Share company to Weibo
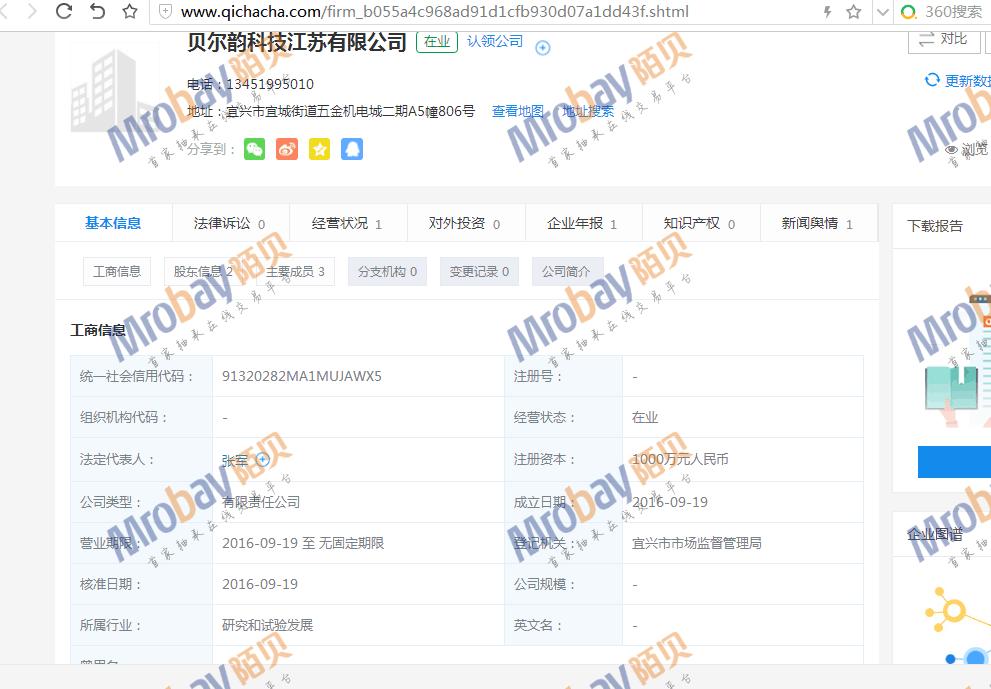The image size is (991, 689). tap(287, 149)
